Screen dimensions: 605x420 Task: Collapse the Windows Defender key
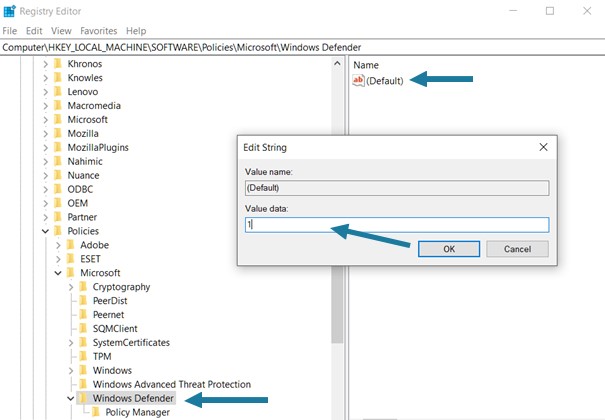(x=71, y=398)
